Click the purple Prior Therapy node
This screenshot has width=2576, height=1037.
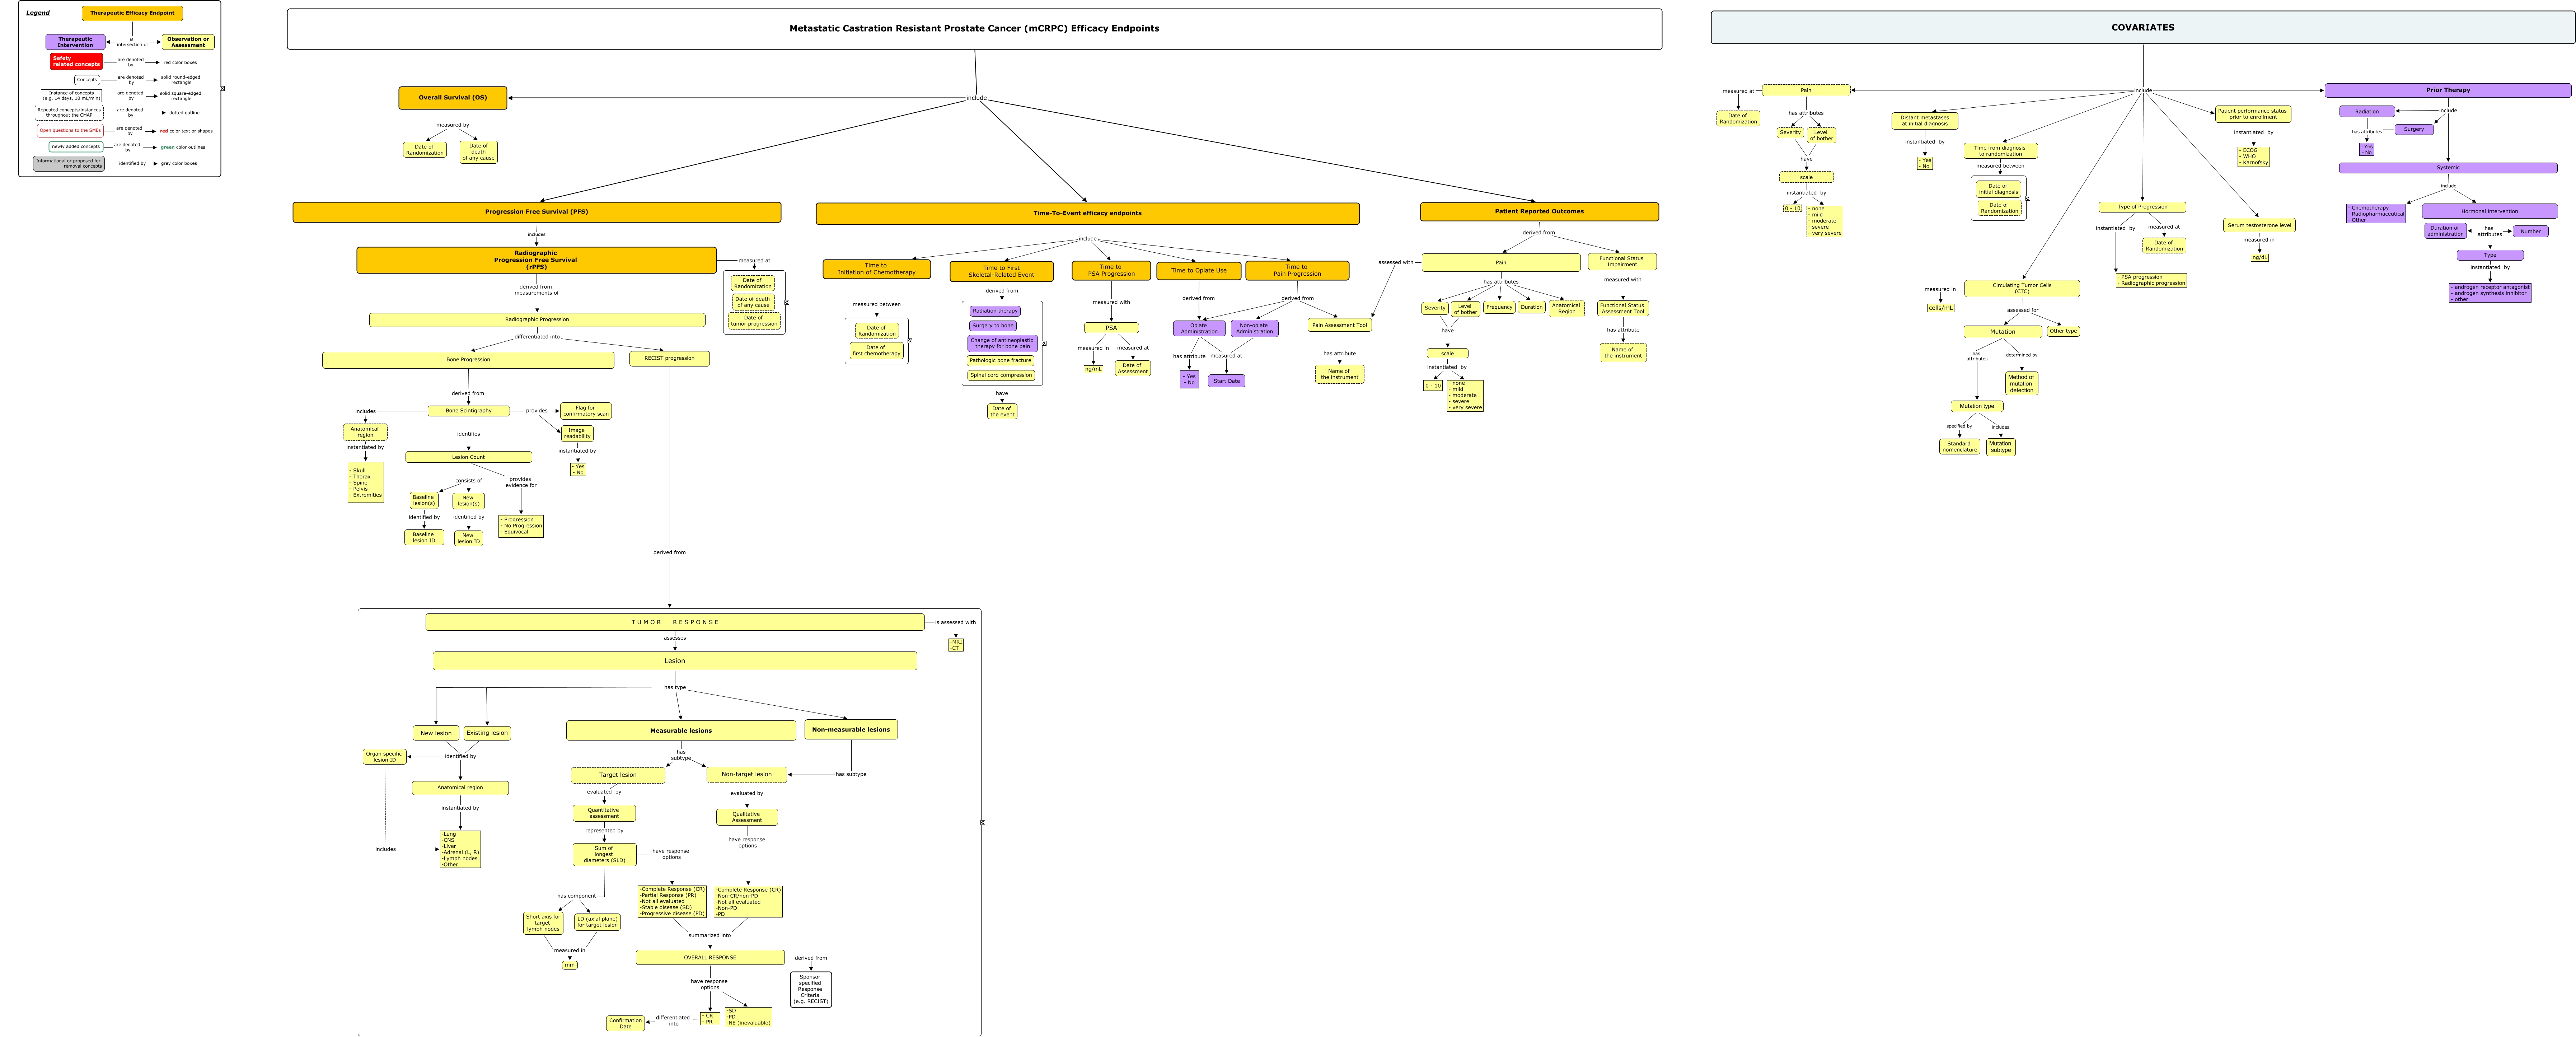[x=2447, y=90]
